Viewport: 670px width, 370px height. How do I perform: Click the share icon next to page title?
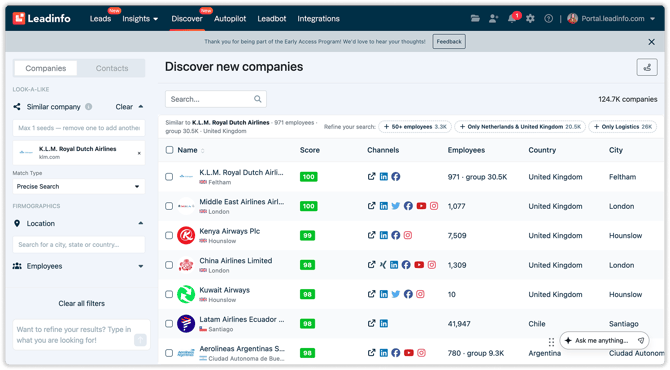coord(647,67)
